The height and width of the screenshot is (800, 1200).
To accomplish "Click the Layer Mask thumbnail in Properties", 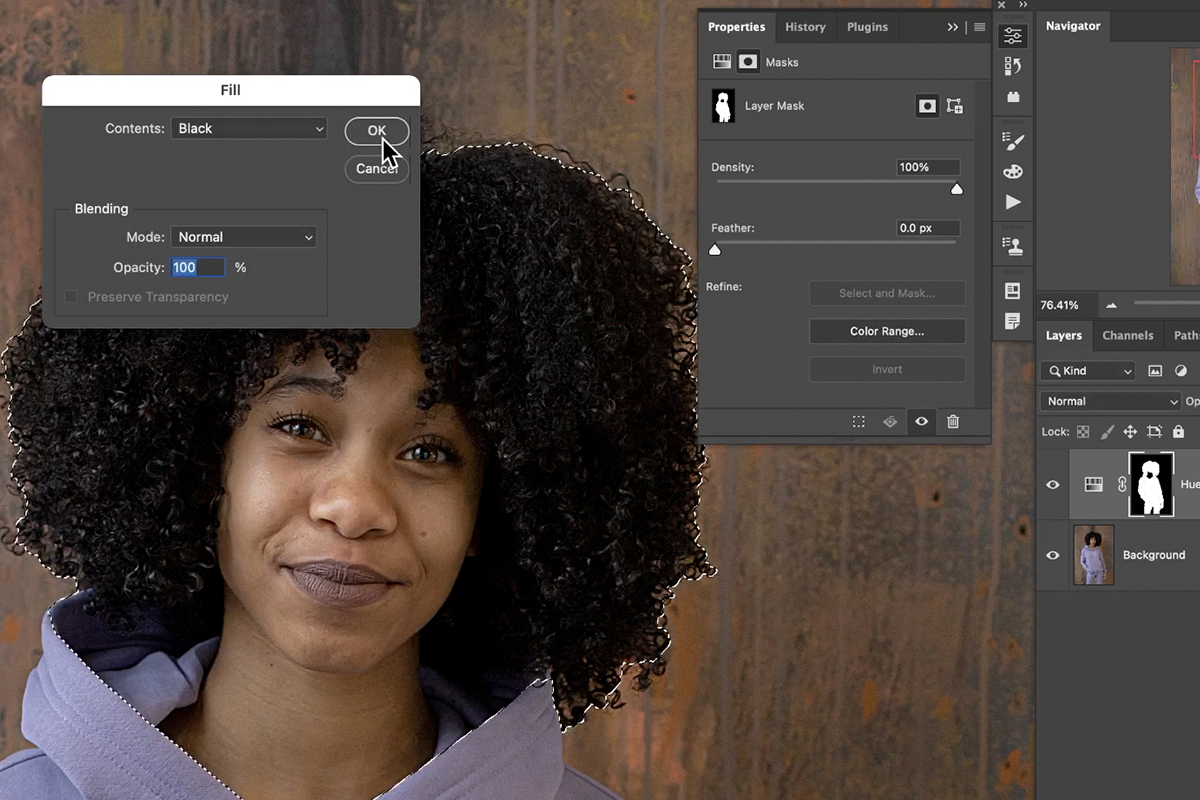I will click(x=723, y=106).
